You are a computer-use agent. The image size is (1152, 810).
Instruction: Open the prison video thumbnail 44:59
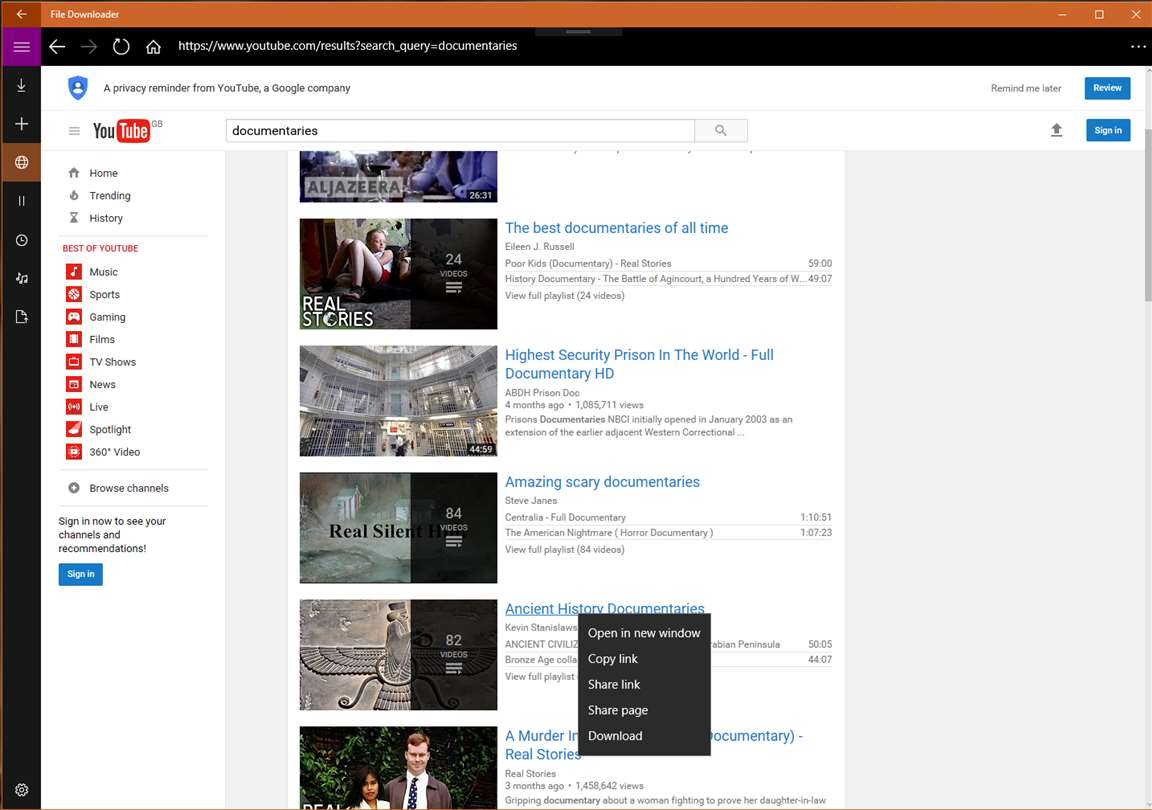click(x=398, y=401)
